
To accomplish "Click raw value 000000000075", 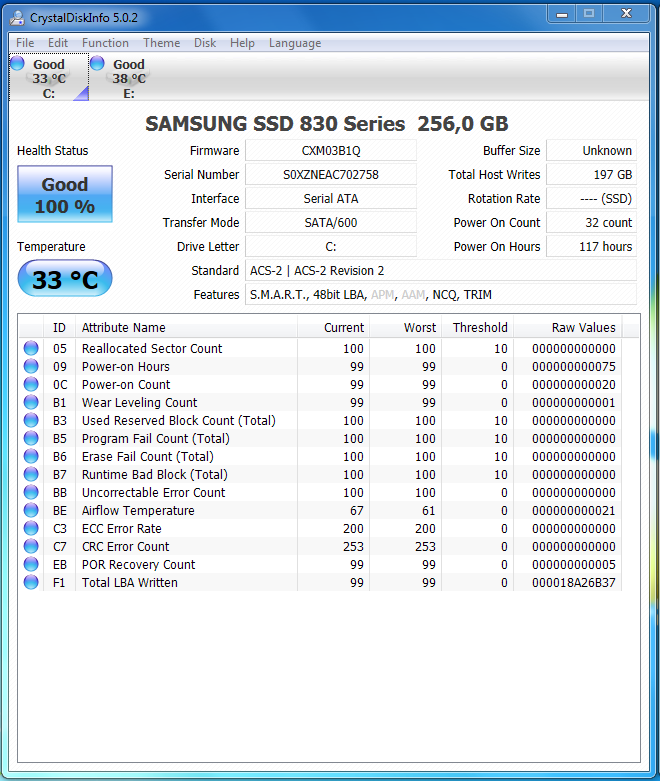I will 573,366.
